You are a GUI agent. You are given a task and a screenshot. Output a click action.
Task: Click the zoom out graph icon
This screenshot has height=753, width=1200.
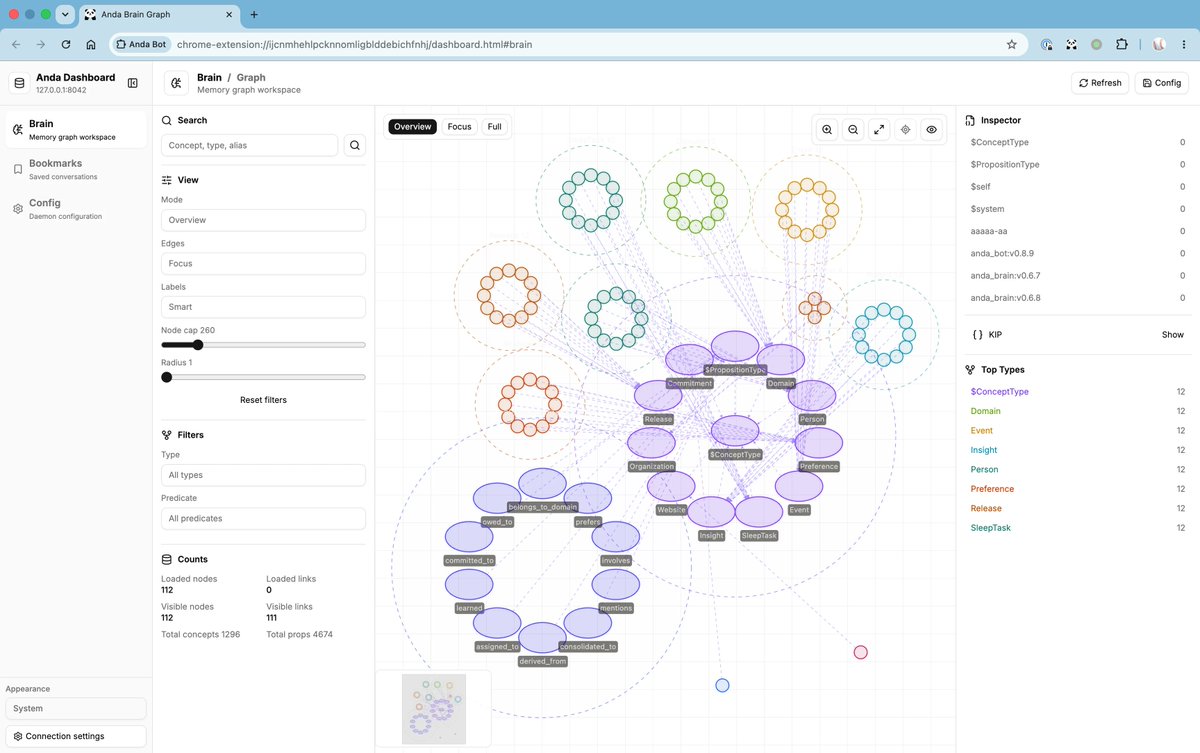(x=853, y=129)
